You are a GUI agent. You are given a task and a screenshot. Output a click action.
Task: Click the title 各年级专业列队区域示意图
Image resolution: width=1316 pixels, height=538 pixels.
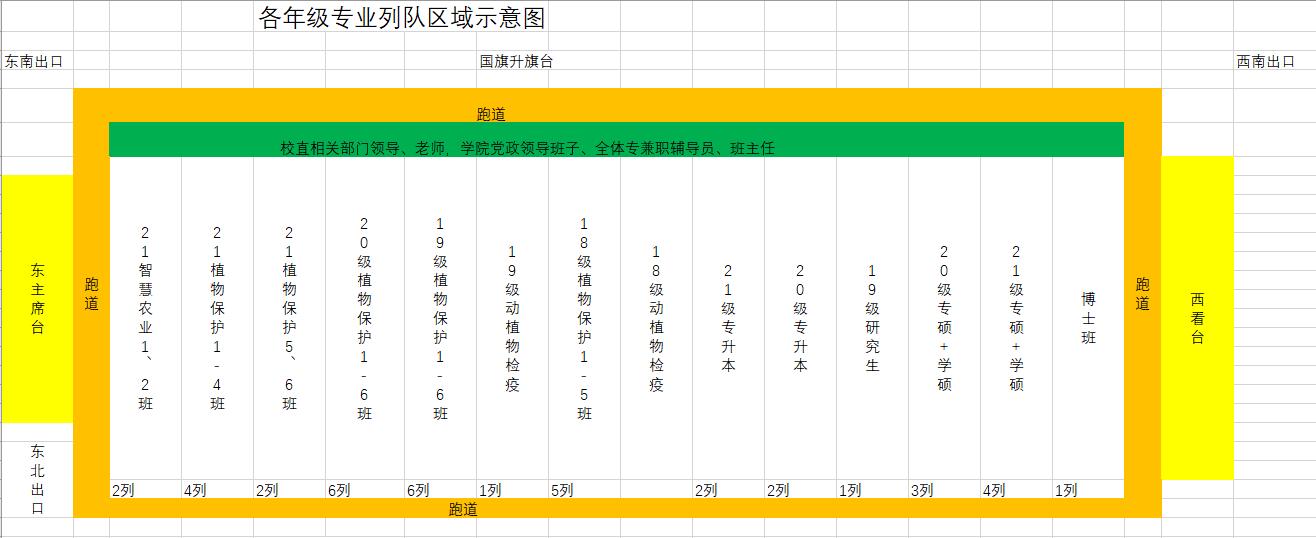click(x=402, y=18)
